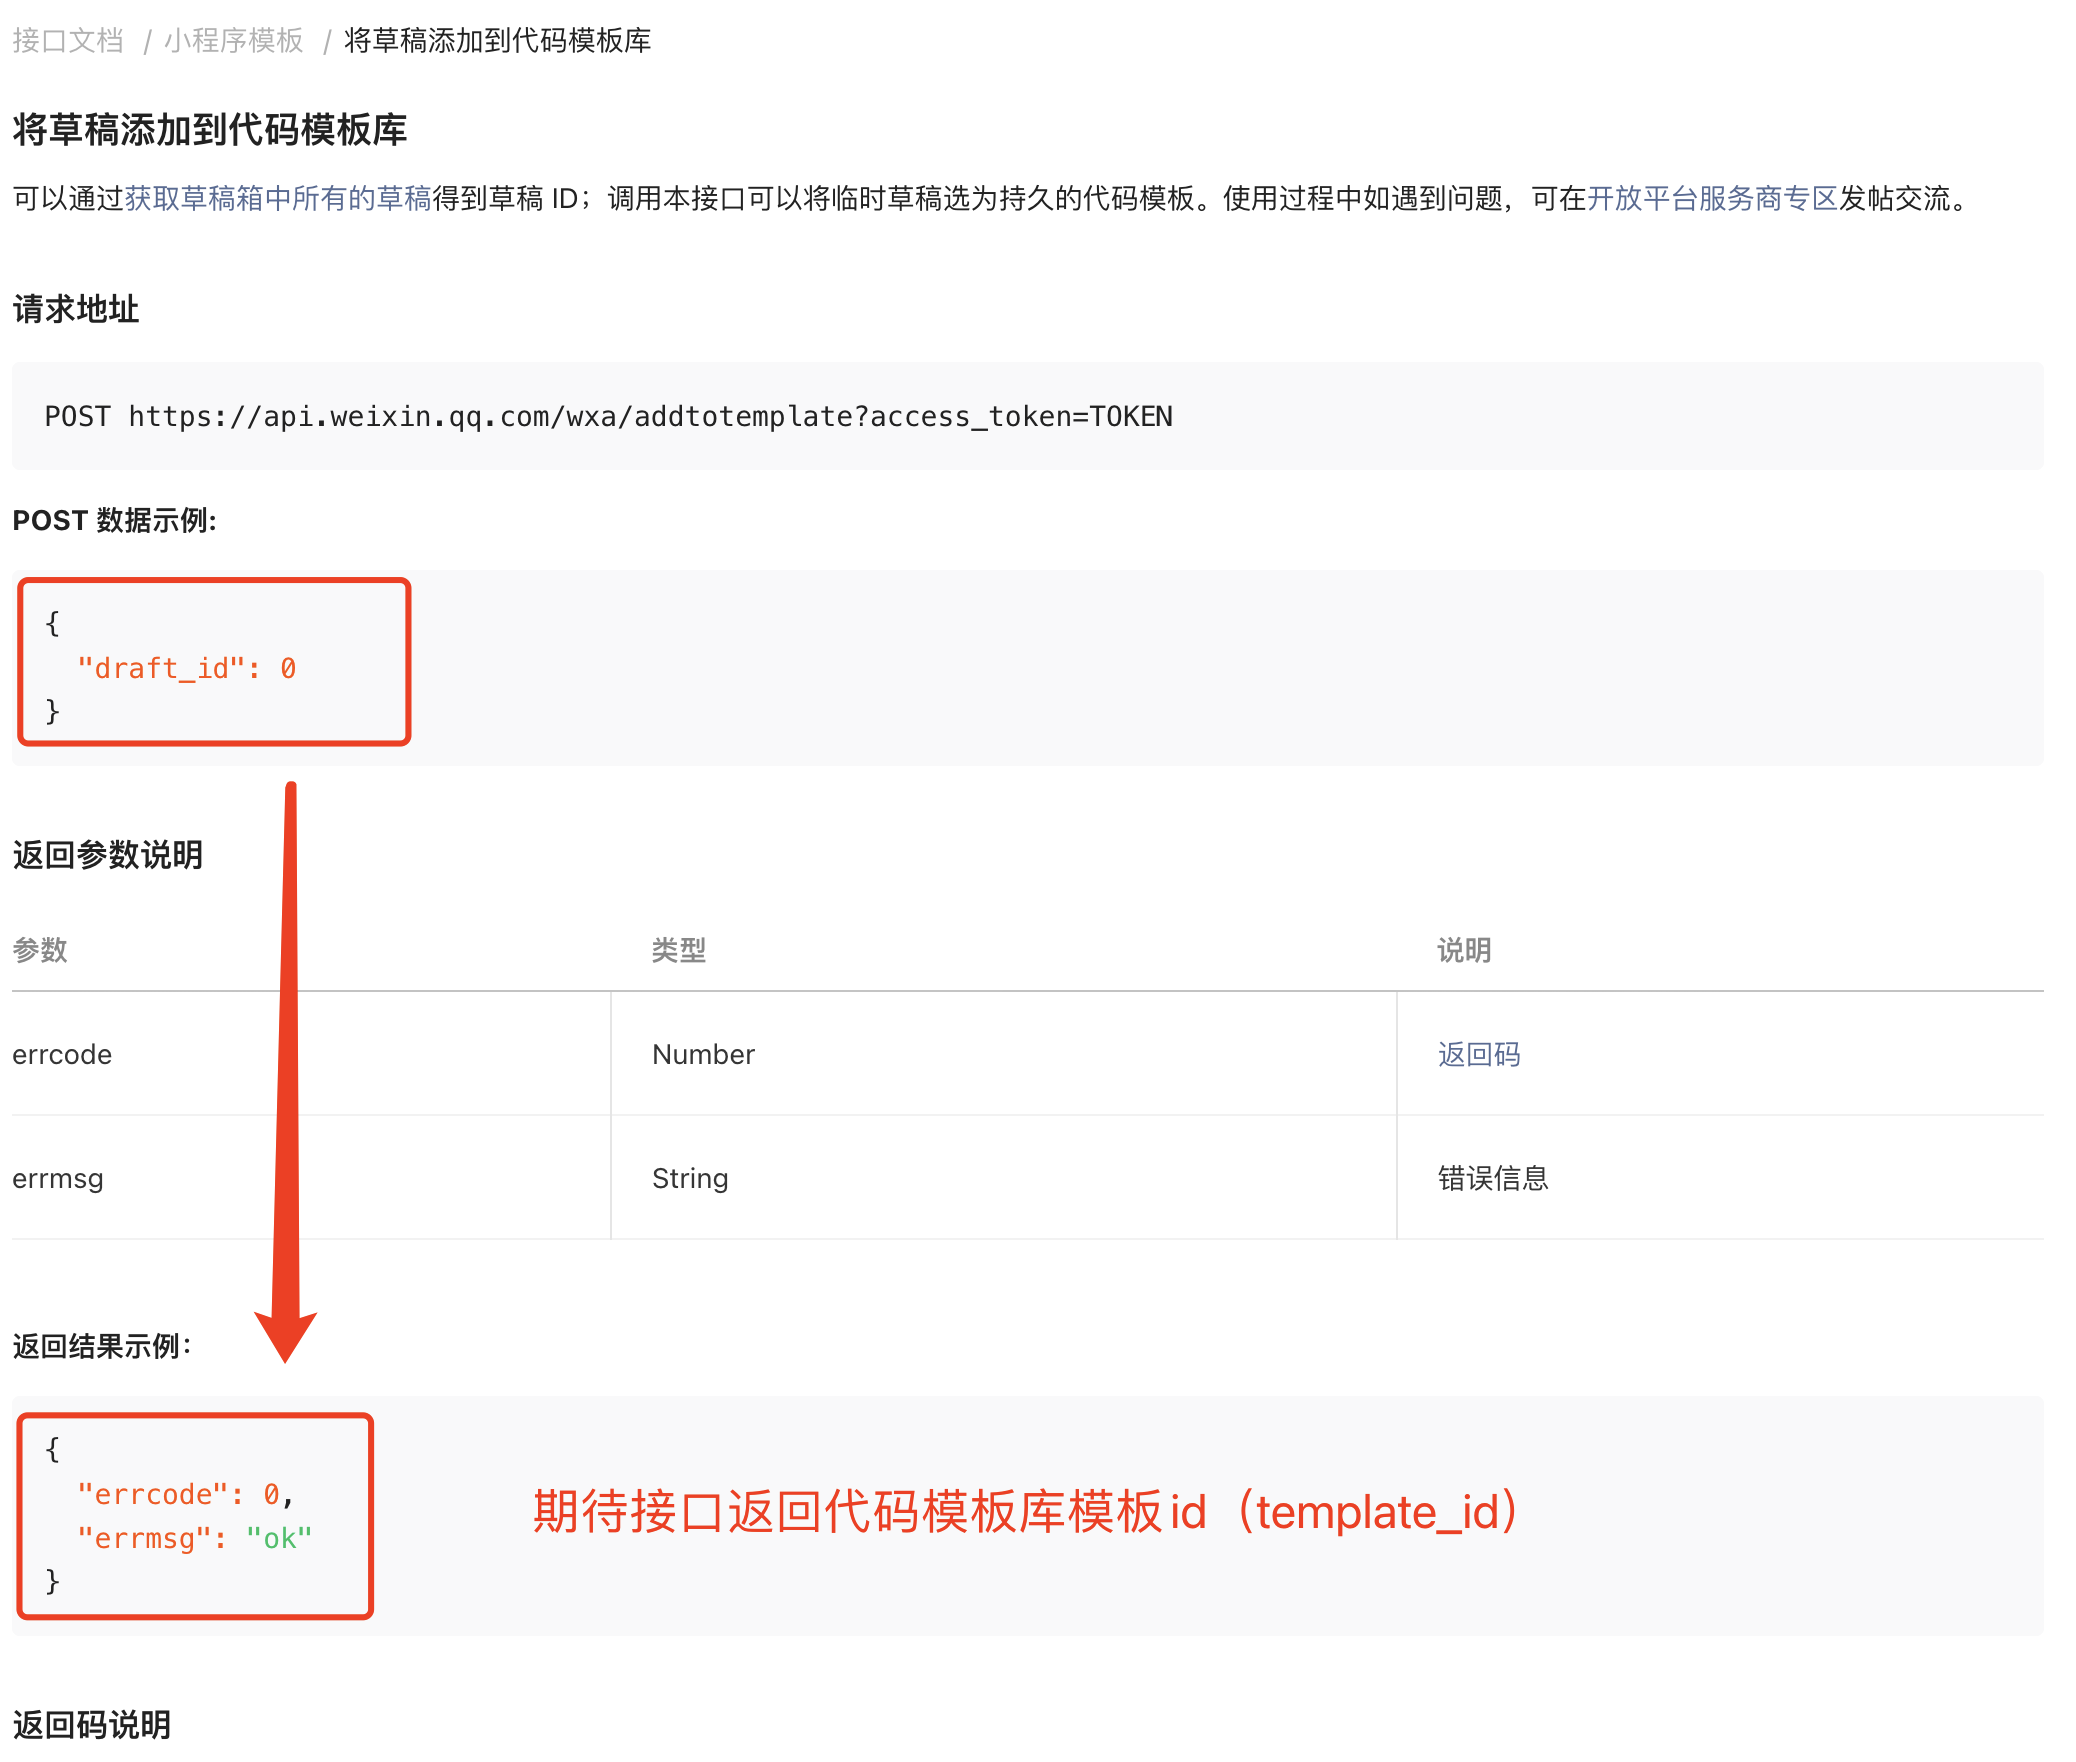This screenshot has height=1762, width=2076.
Task: Click the 返回码说明 heading
Action: [x=92, y=1725]
